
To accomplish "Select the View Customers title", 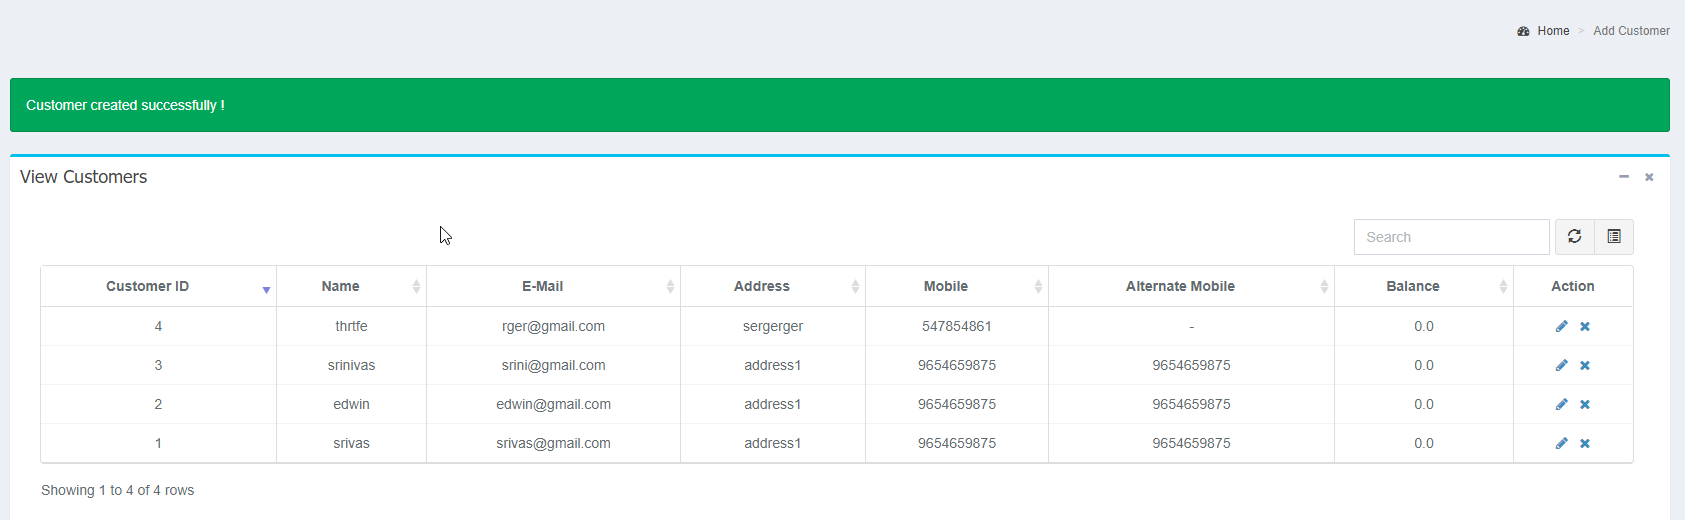I will coord(83,177).
